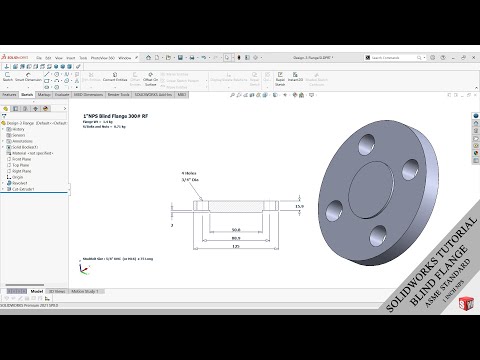This screenshot has height=360, width=480.
Task: Click the Undo icon
Action: pos(204,58)
